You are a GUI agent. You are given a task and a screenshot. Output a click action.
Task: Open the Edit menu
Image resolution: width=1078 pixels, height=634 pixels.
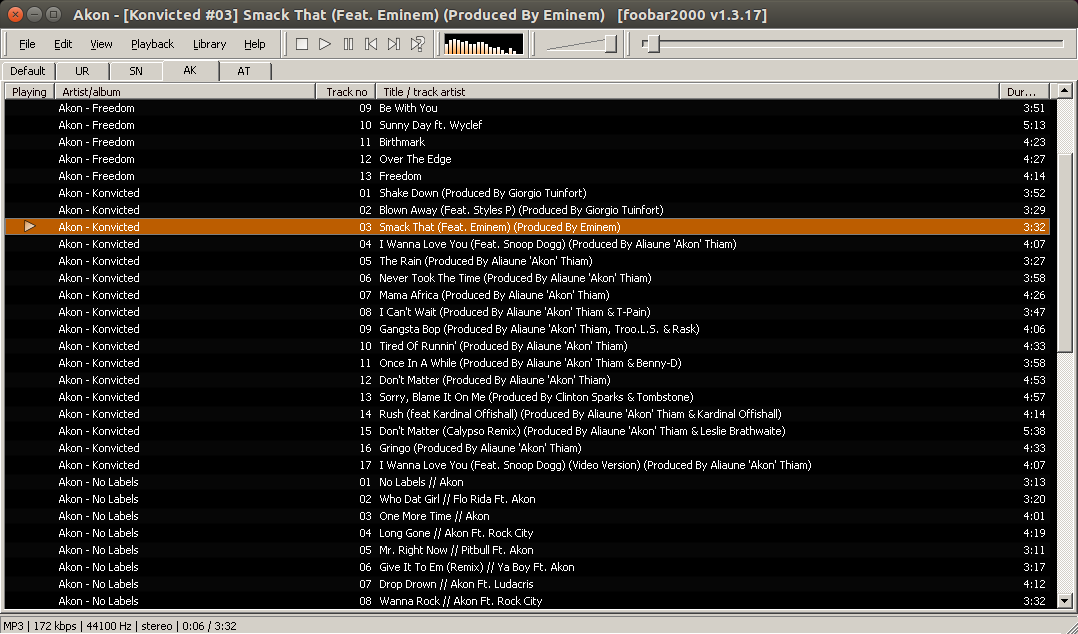tap(63, 44)
